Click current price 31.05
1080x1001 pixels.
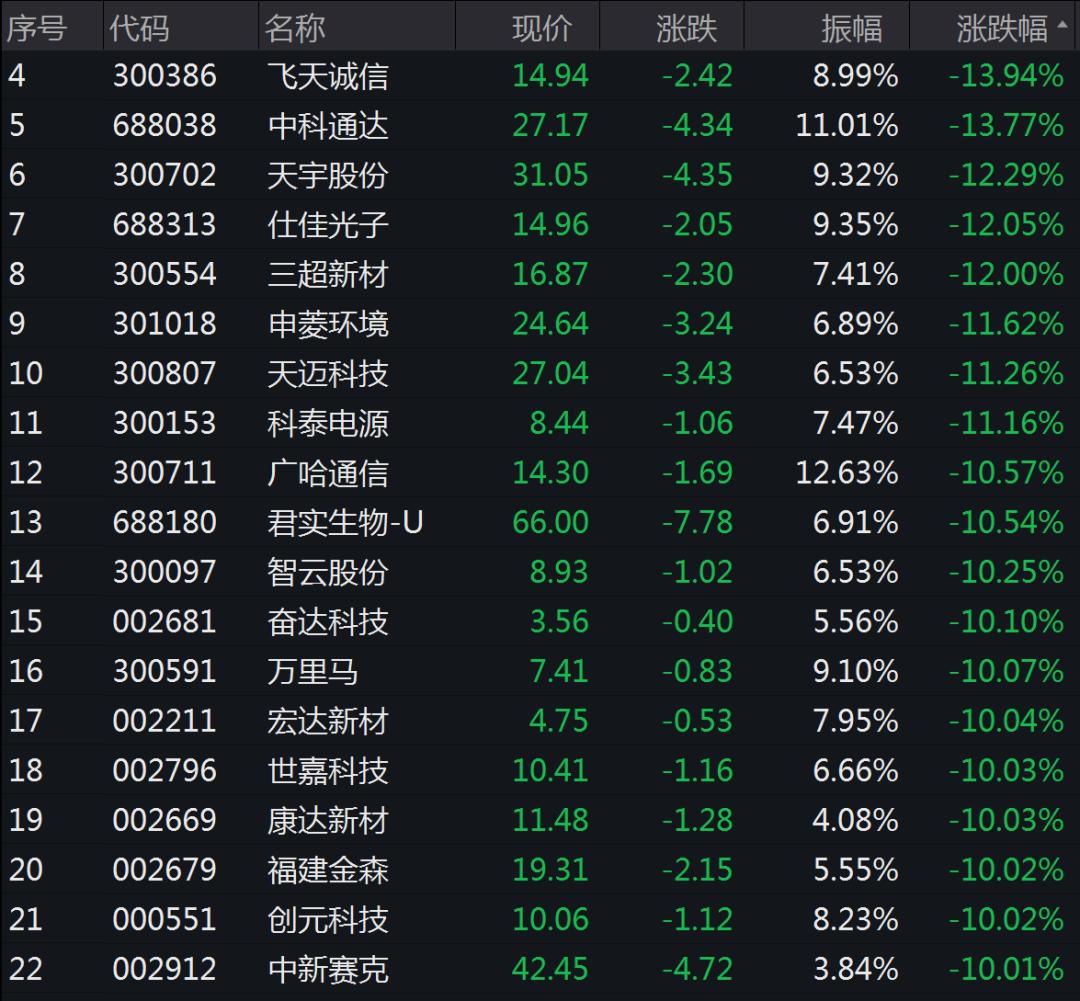(x=550, y=175)
